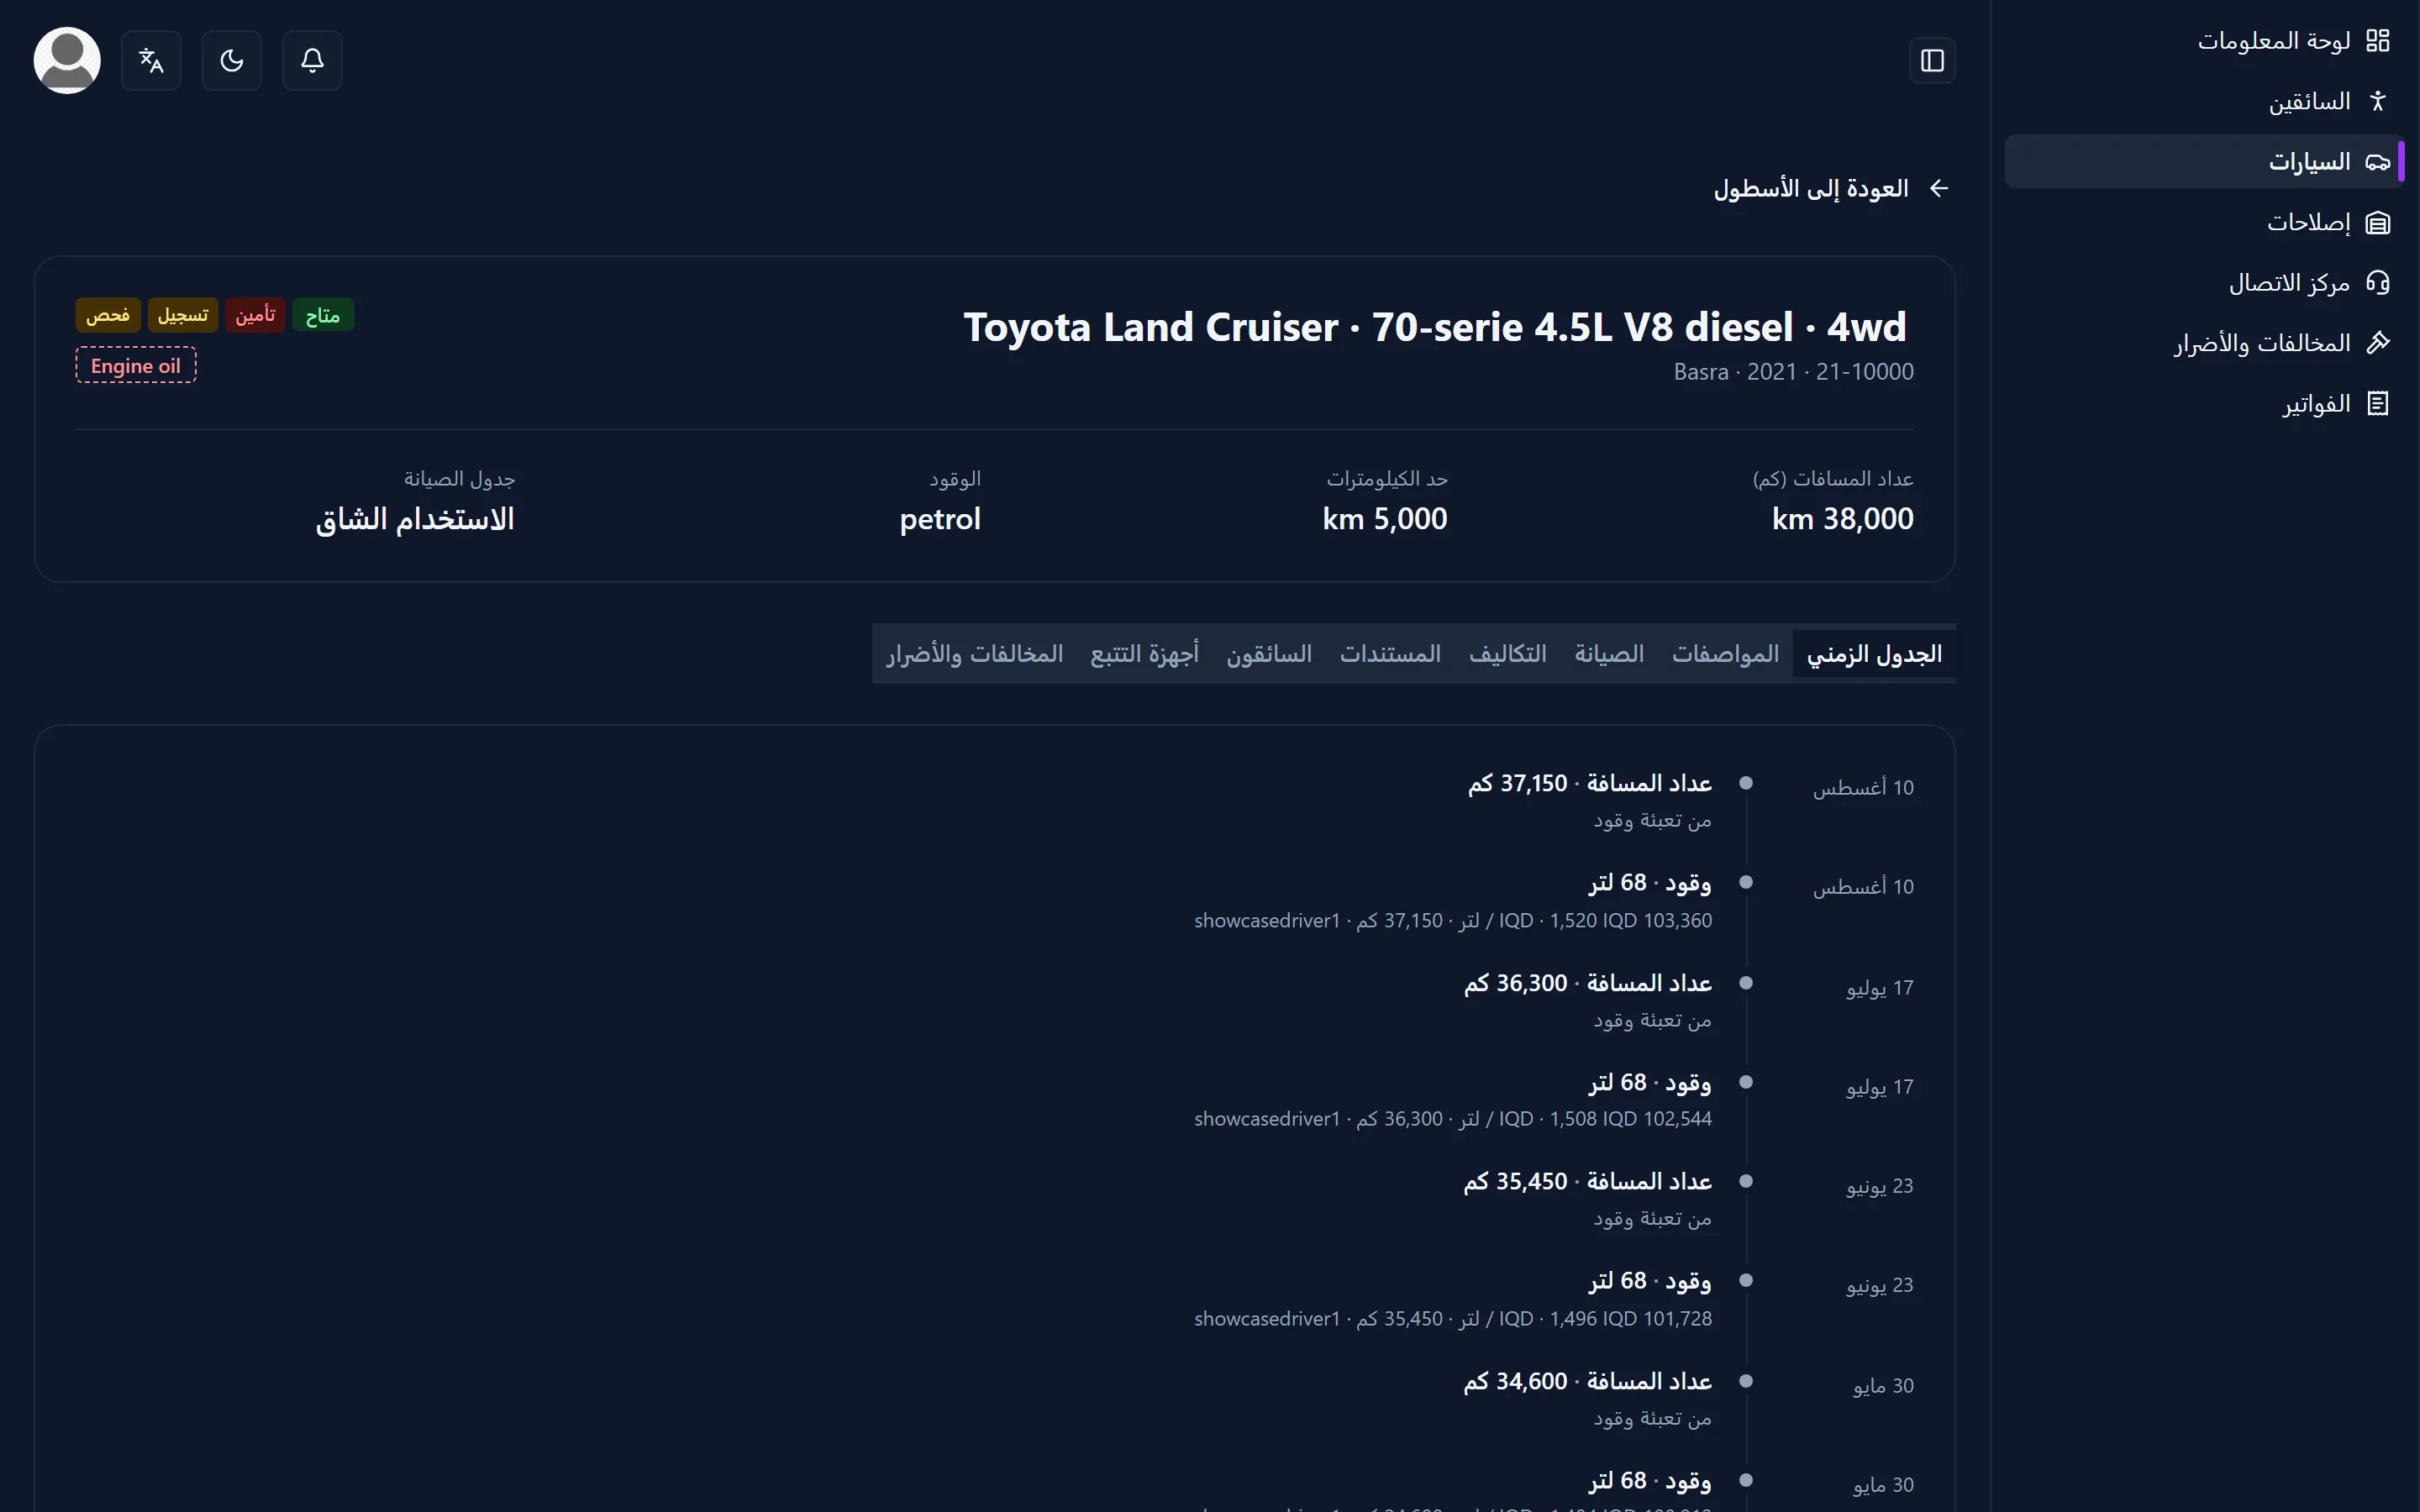Click the عداد المسافة · 36,300 كم entry
The width and height of the screenshot is (2420, 1512).
(1588, 983)
